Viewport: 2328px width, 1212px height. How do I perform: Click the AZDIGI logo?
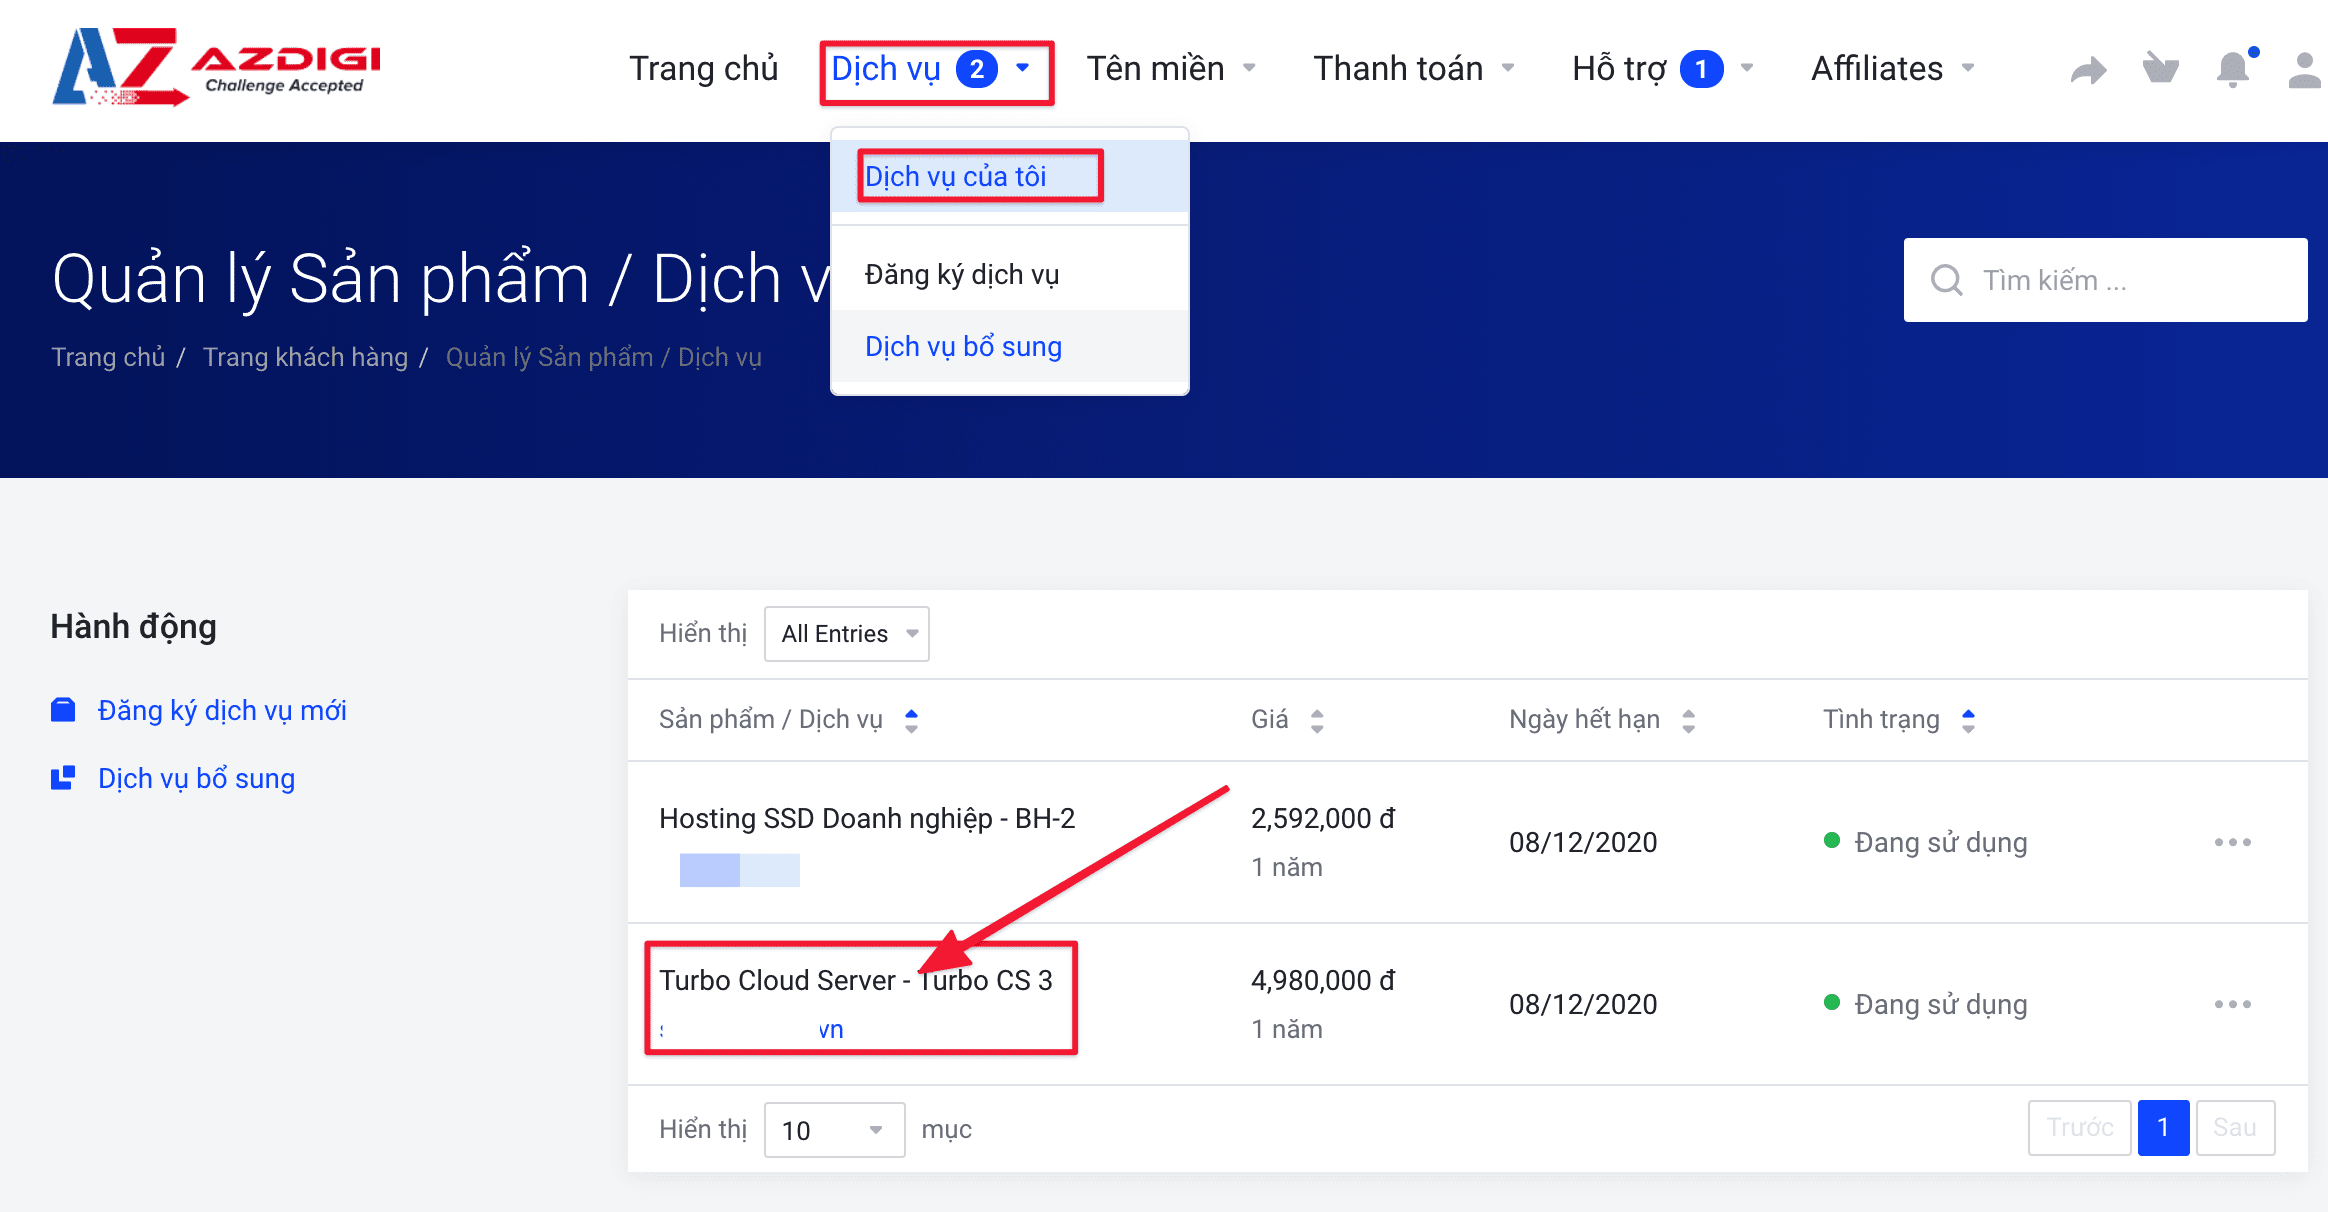tap(216, 68)
